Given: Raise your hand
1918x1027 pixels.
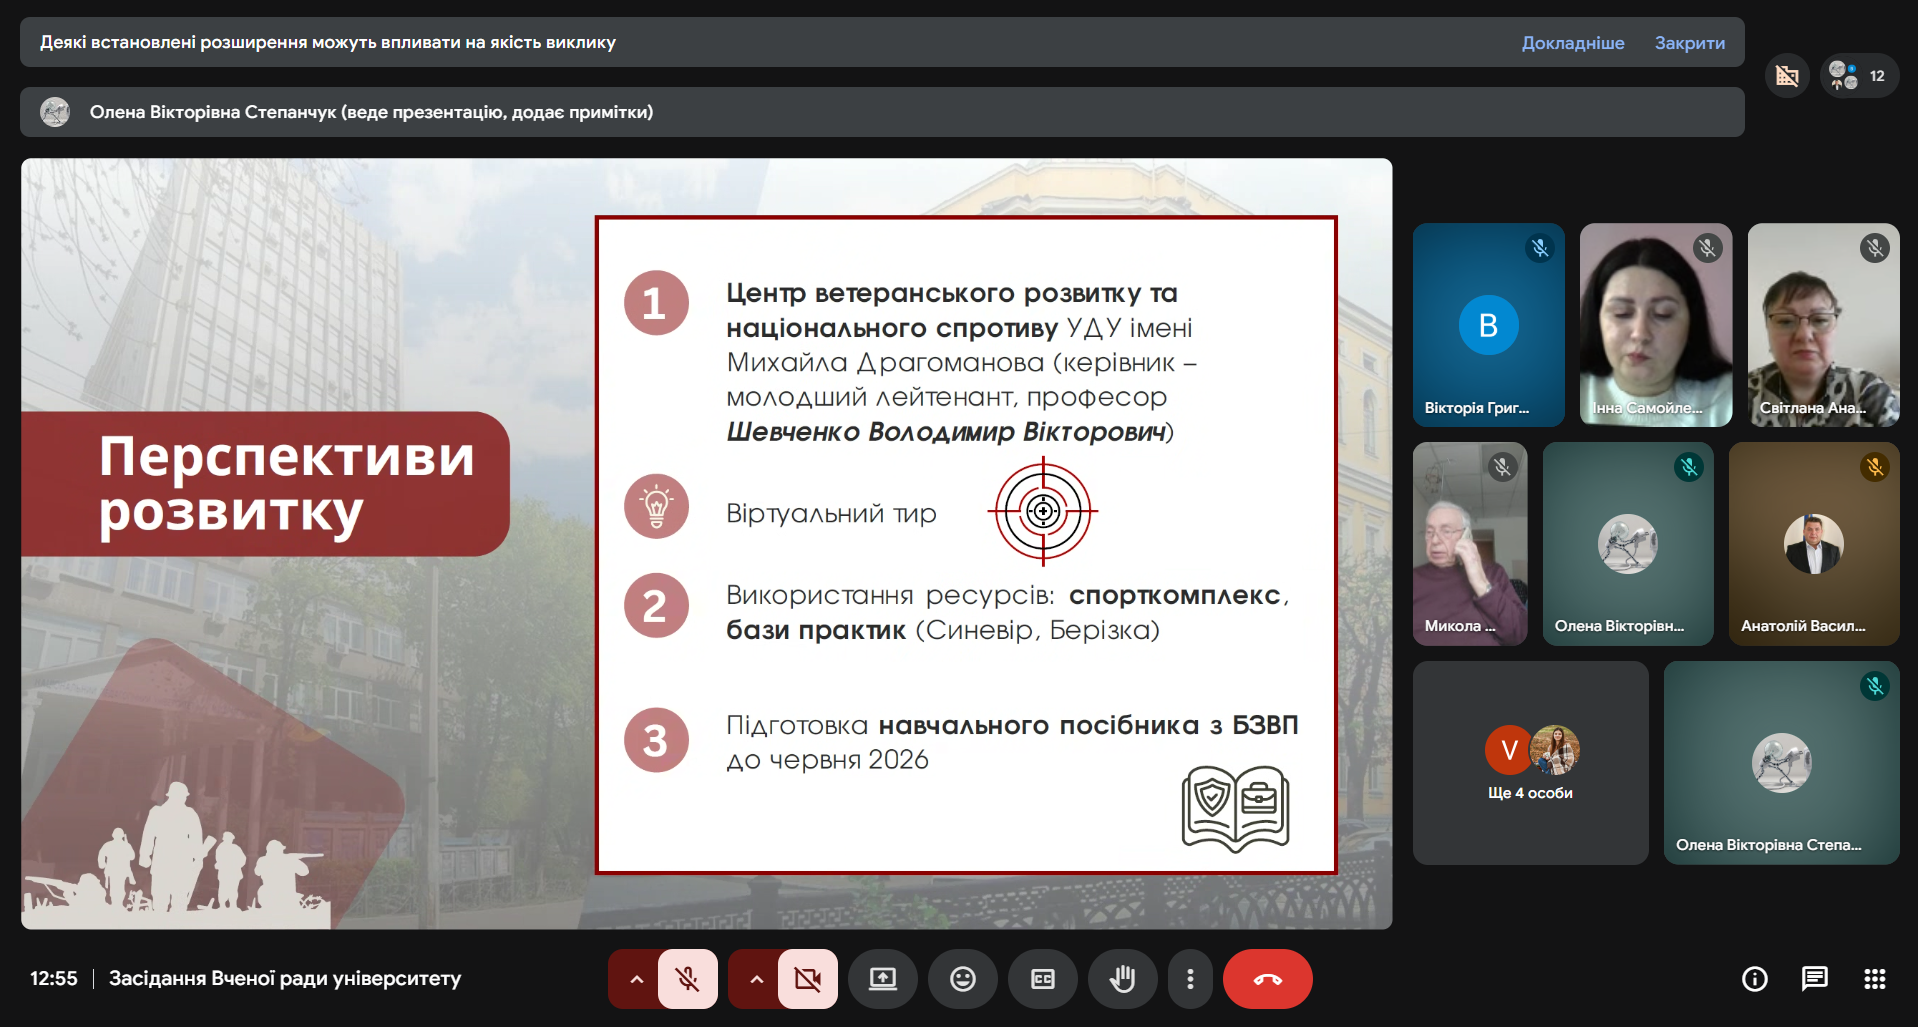Looking at the screenshot, I should click(1123, 979).
